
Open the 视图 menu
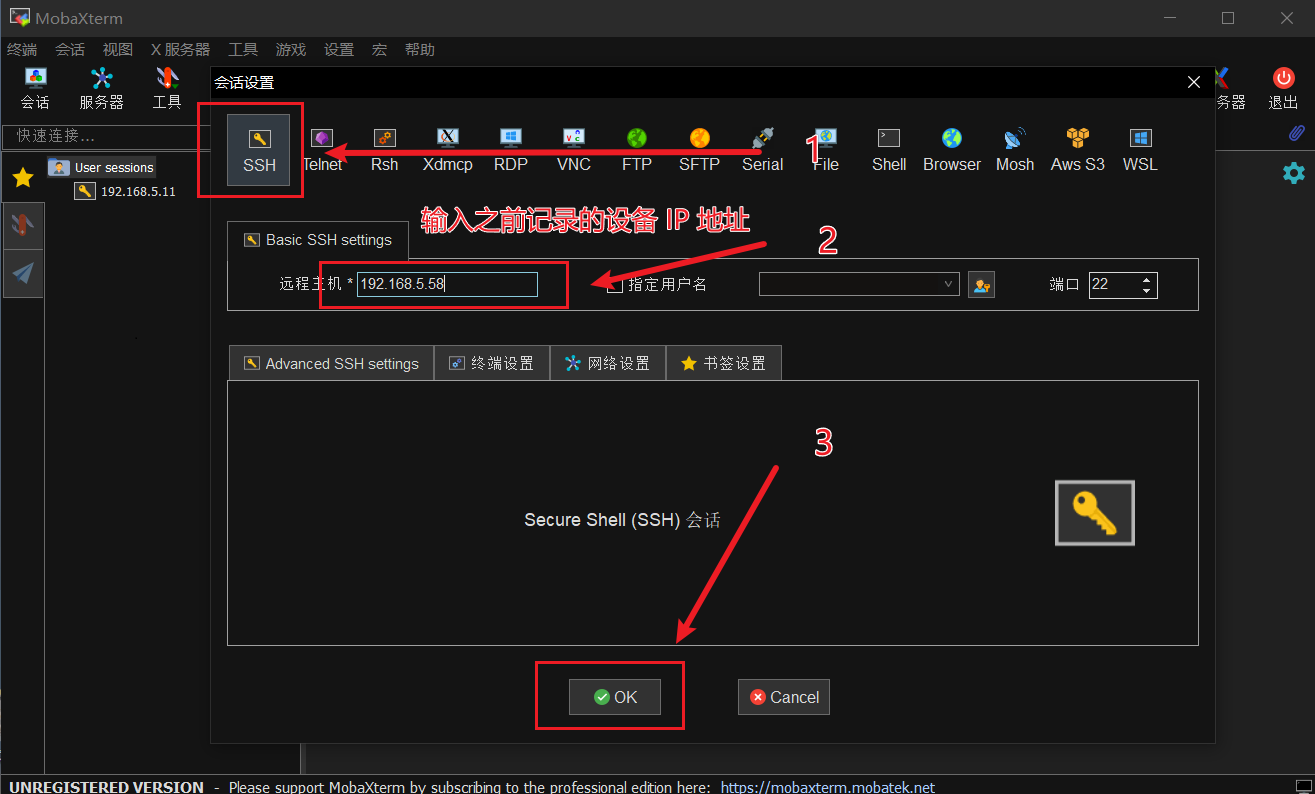117,50
